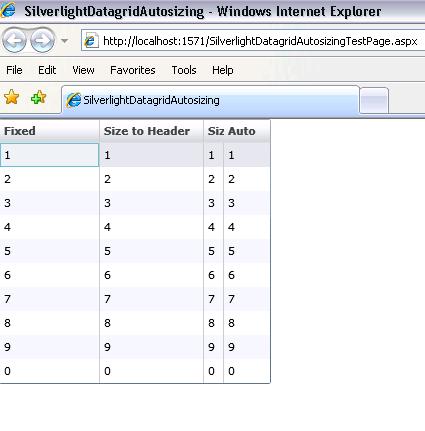The image size is (425, 431).
Task: Select cell 6 in Fixed column
Action: (49, 275)
